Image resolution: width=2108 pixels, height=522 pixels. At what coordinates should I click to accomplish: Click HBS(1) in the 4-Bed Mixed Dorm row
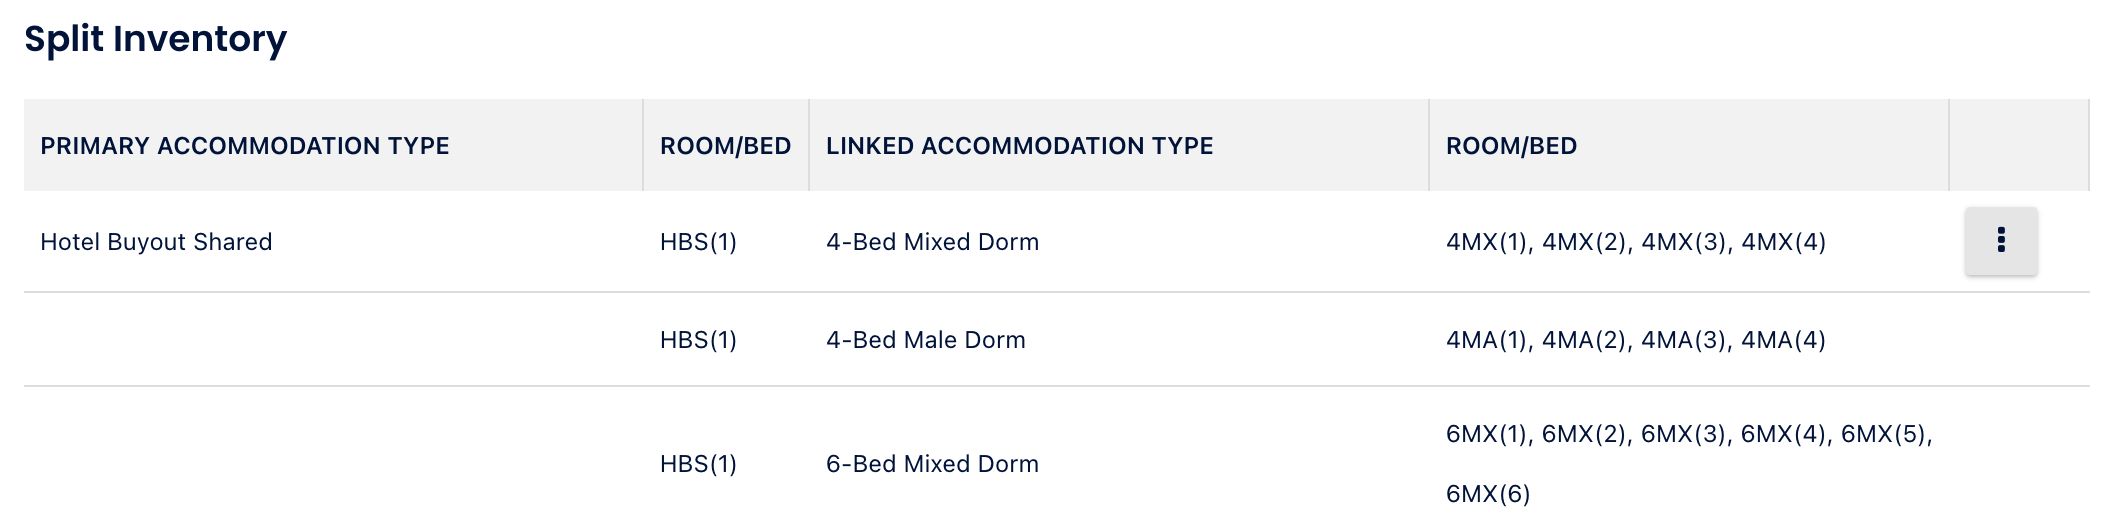click(x=698, y=242)
